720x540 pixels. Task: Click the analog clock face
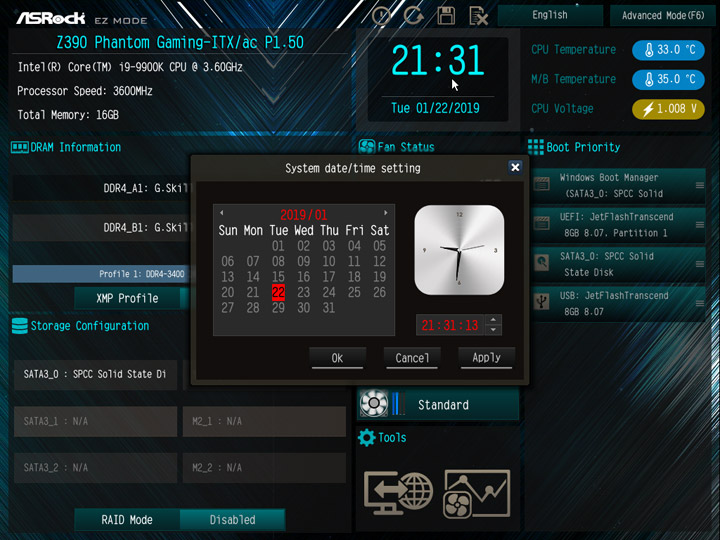point(459,250)
